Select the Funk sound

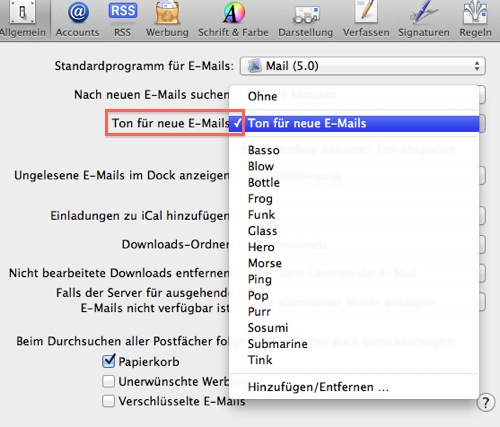tap(354, 215)
